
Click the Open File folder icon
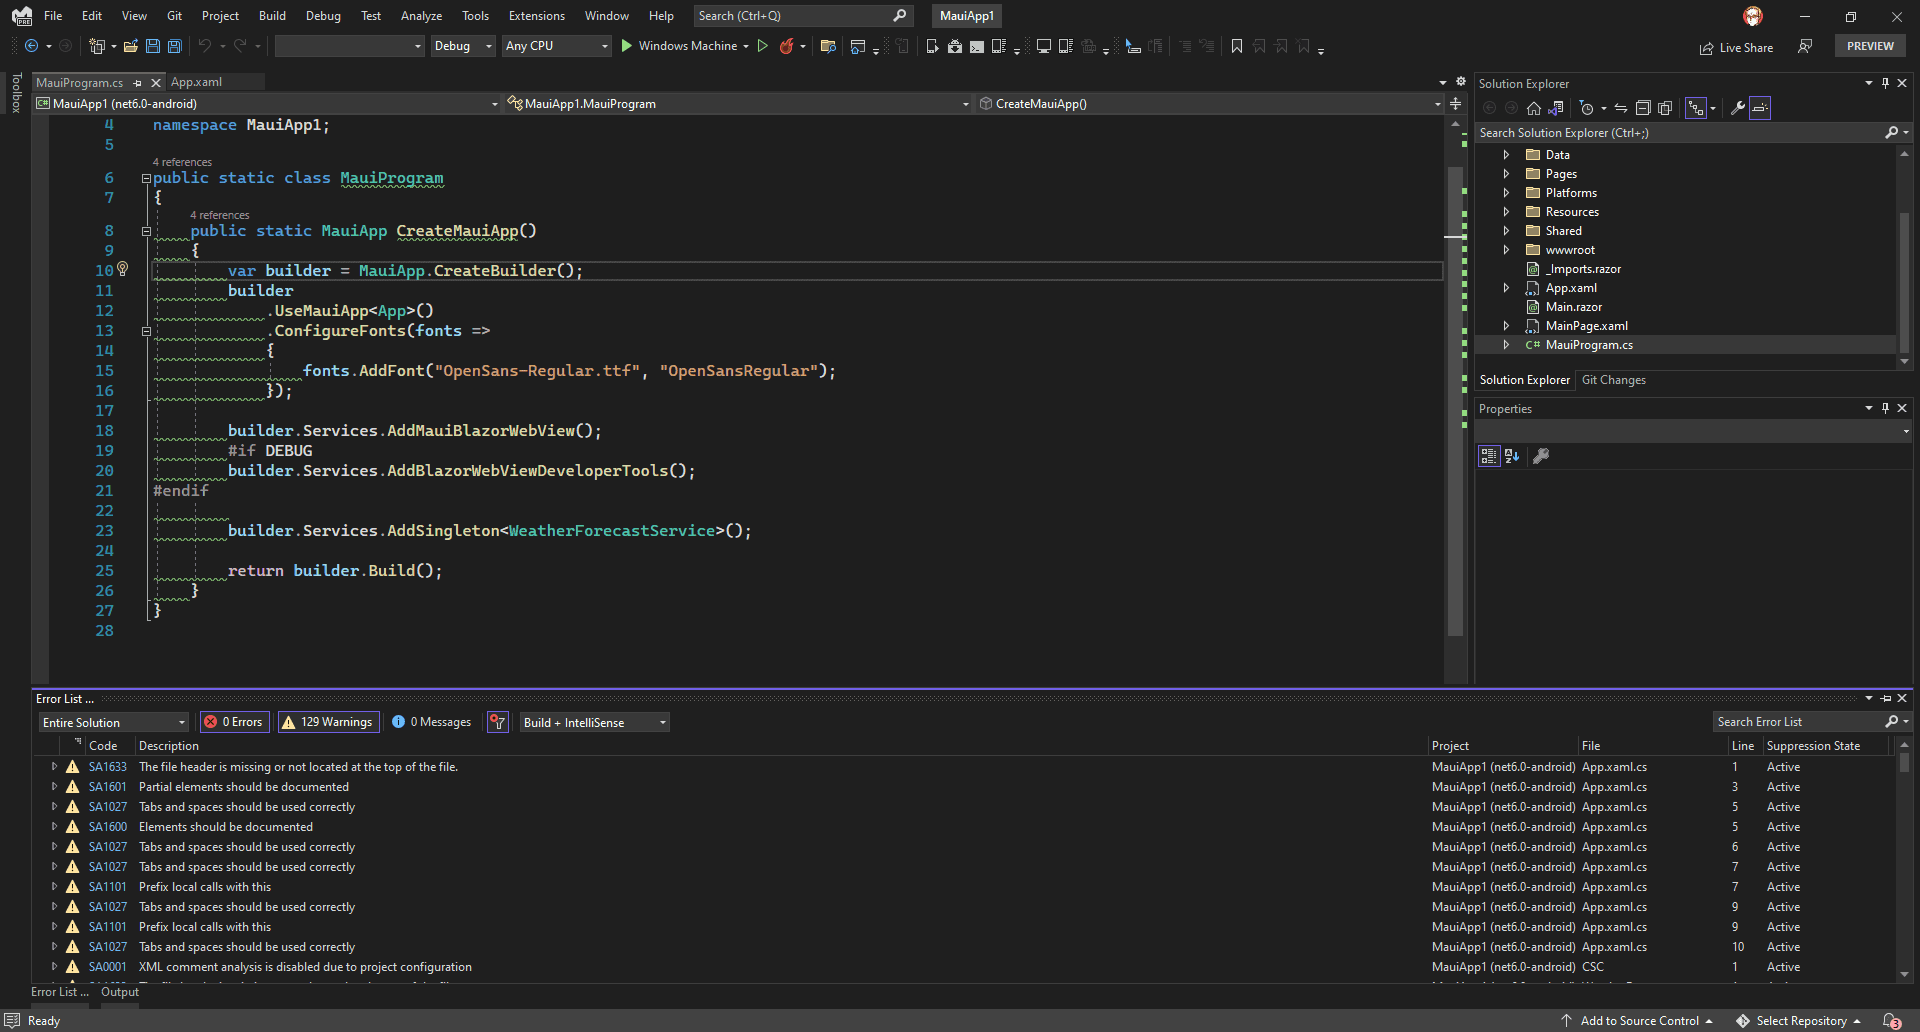coord(131,46)
